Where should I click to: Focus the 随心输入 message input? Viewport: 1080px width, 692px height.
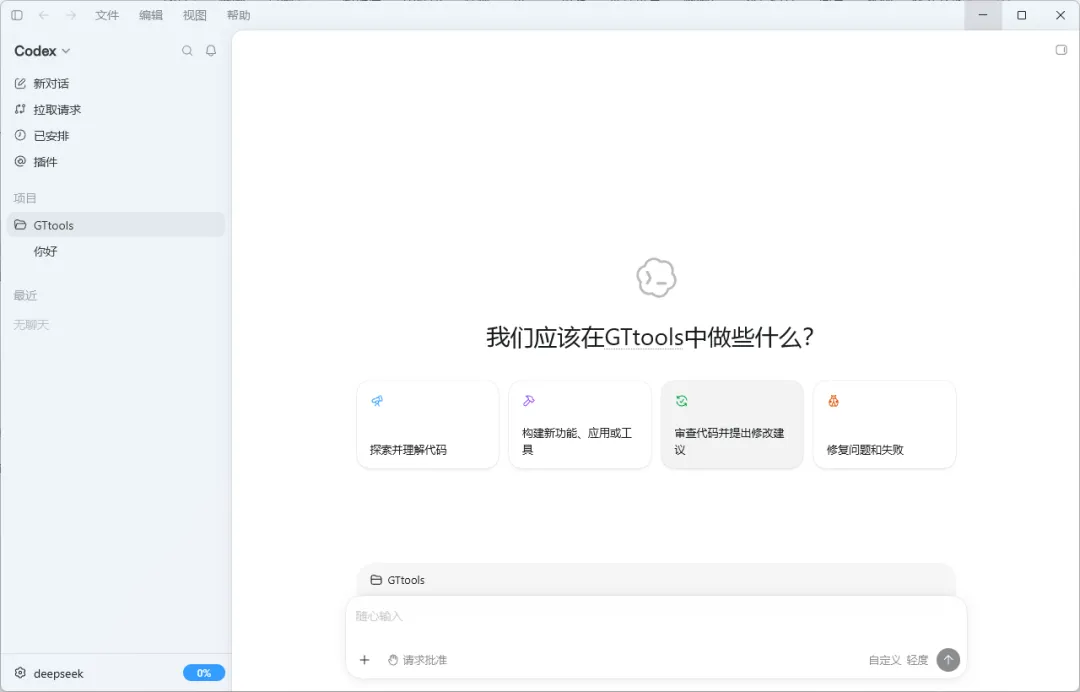point(656,616)
